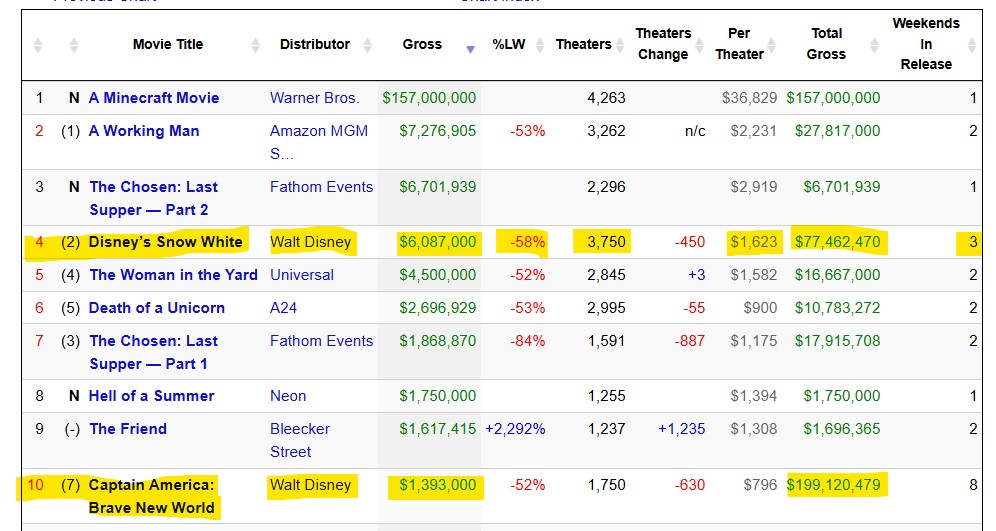Viewport: 996px width, 531px height.
Task: Sort by the %LW column header
Action: (509, 44)
